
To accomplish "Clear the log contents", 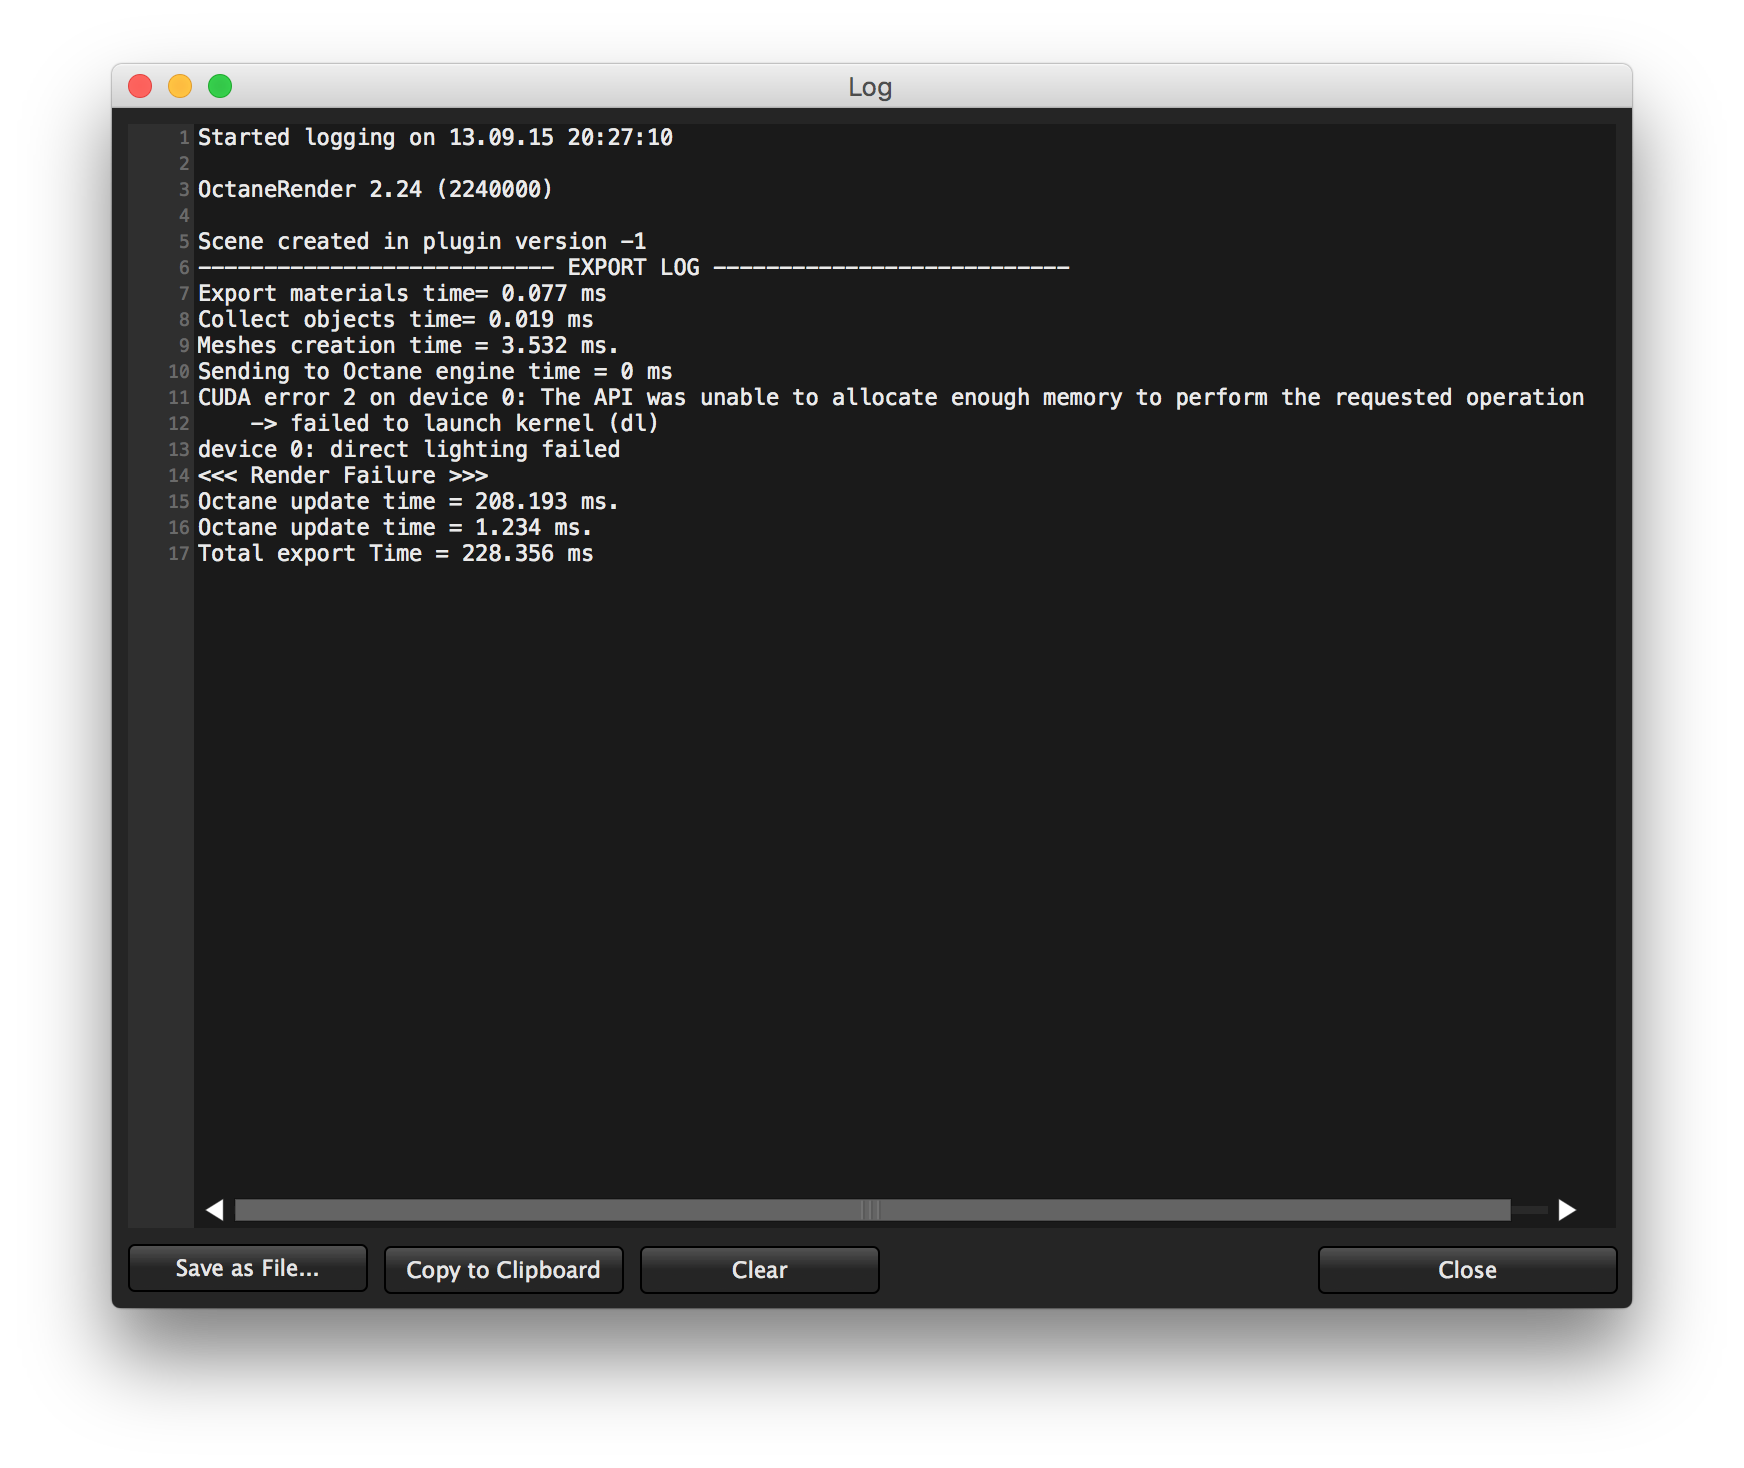I will point(760,1270).
